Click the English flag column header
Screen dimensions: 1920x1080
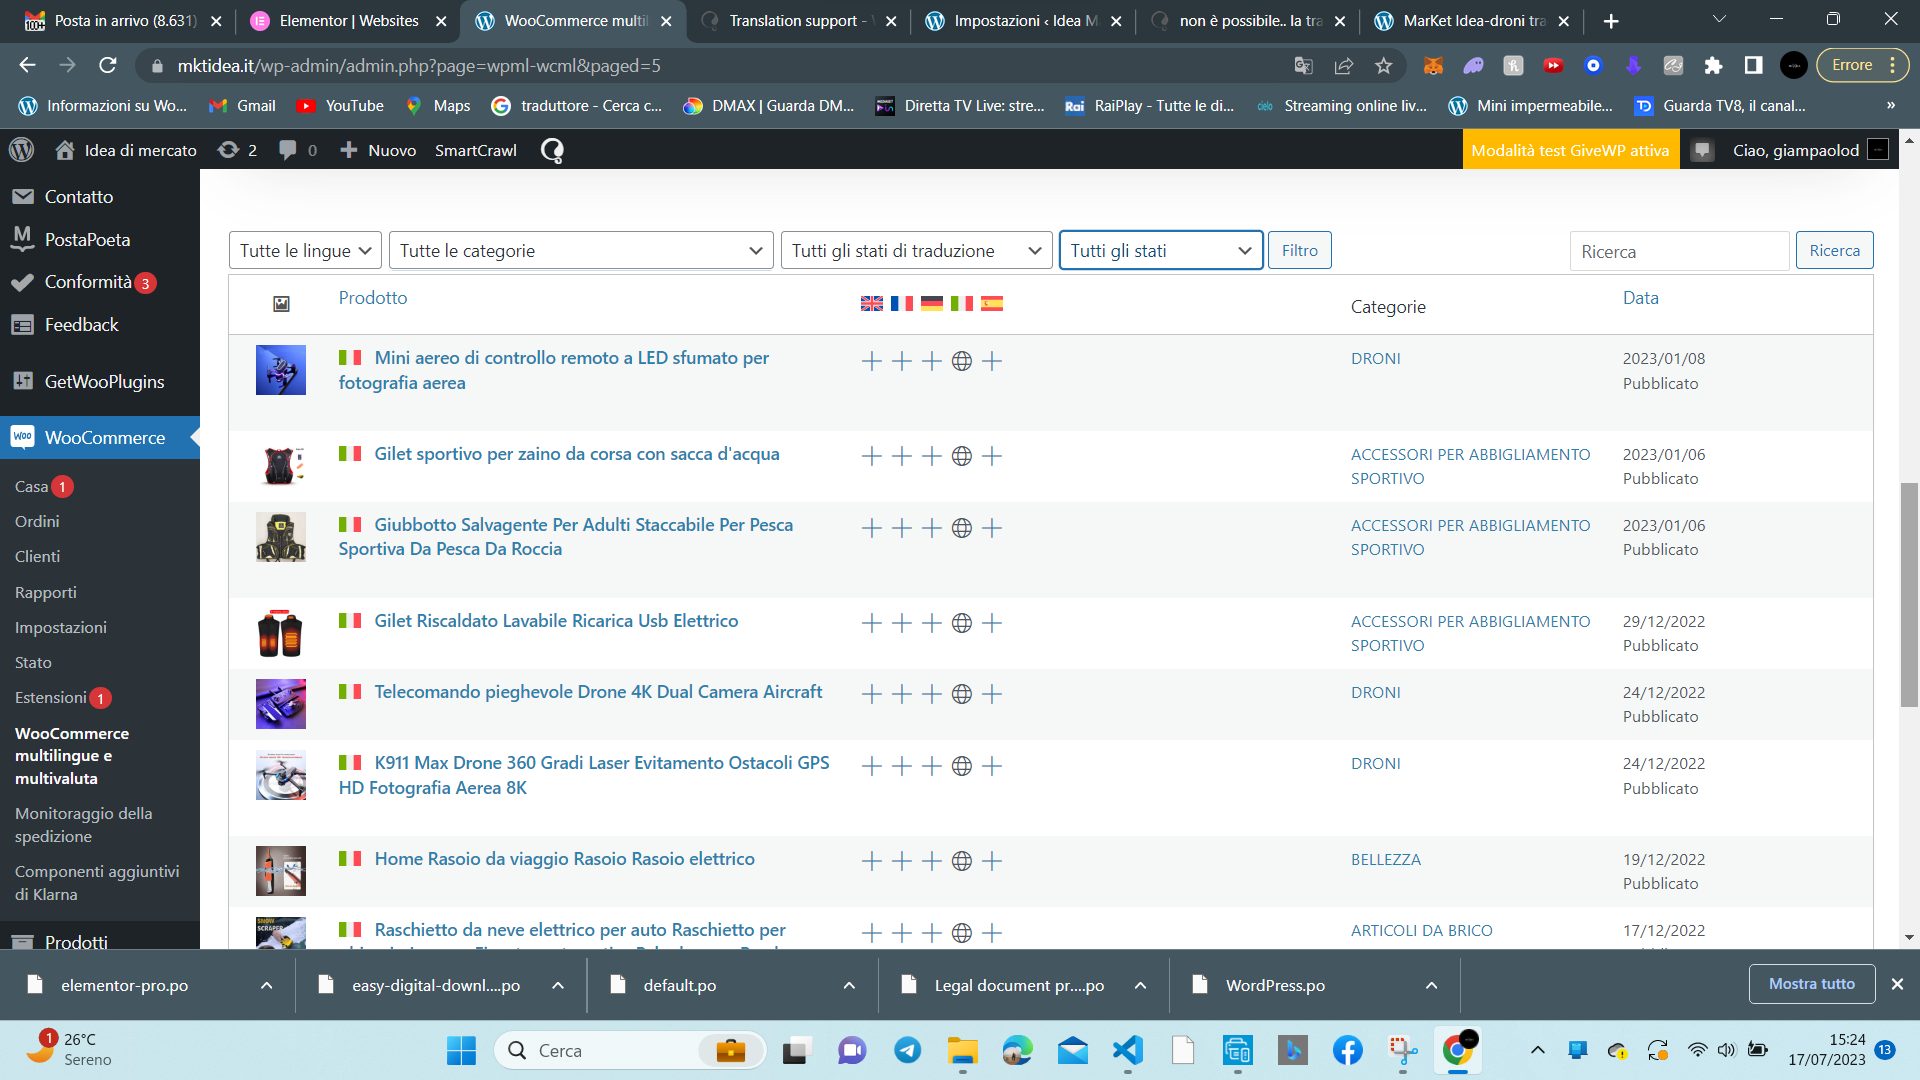tap(871, 303)
